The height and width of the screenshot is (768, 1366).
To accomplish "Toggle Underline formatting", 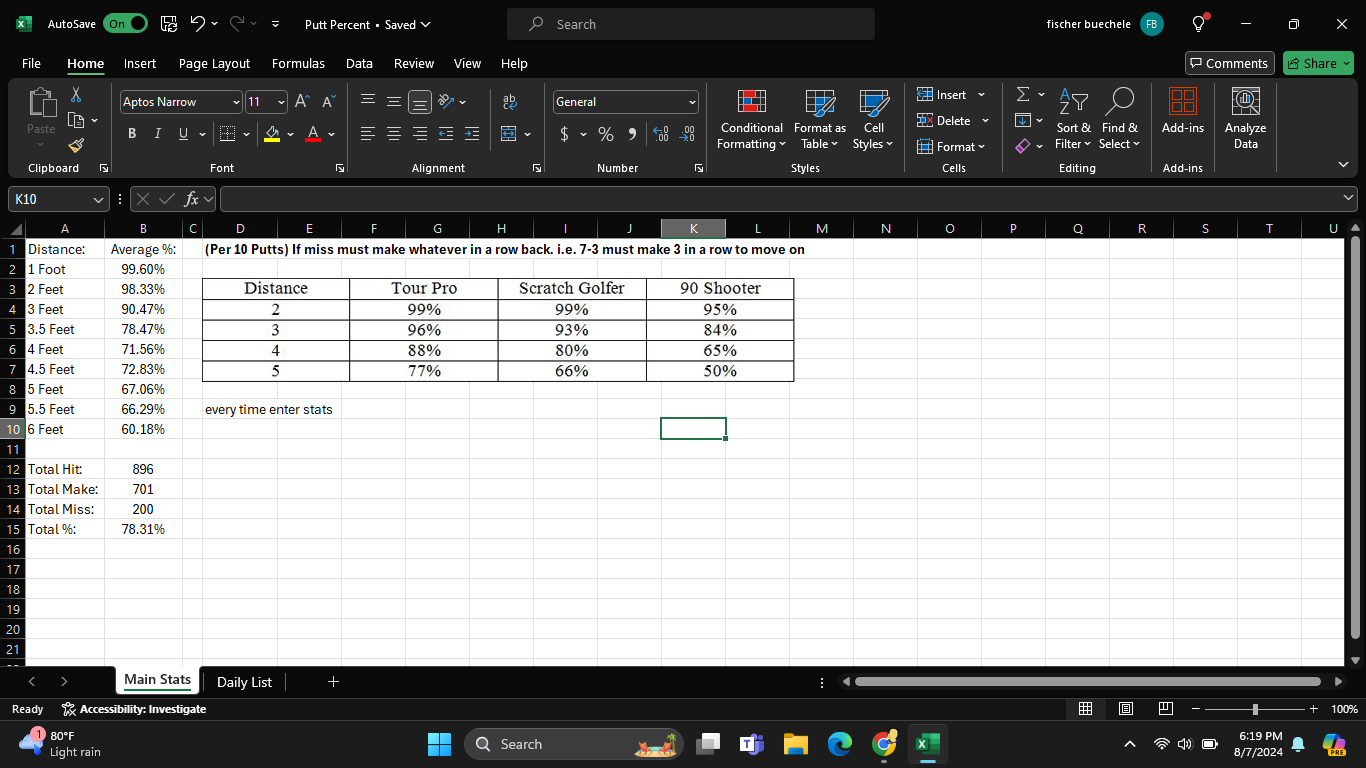I will [183, 133].
